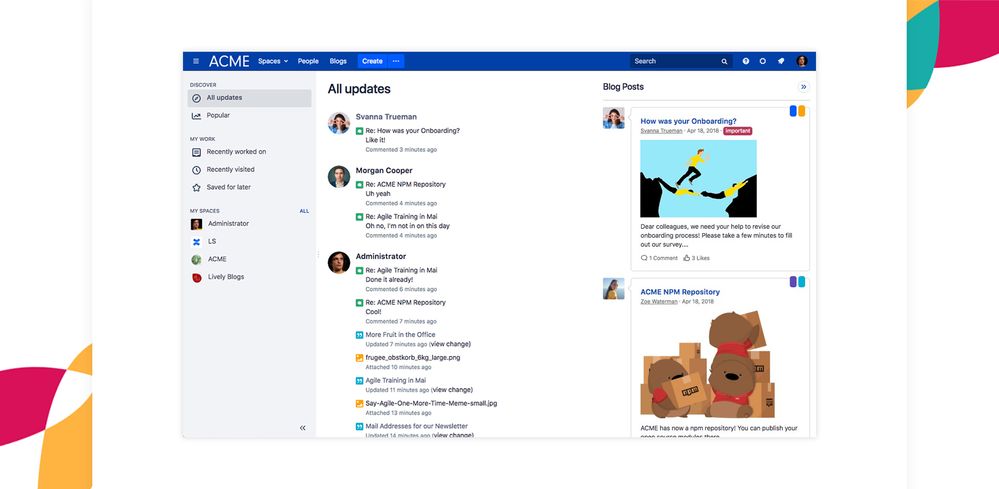Click the Lively Blogs red icon
This screenshot has height=489, width=999.
(x=196, y=278)
